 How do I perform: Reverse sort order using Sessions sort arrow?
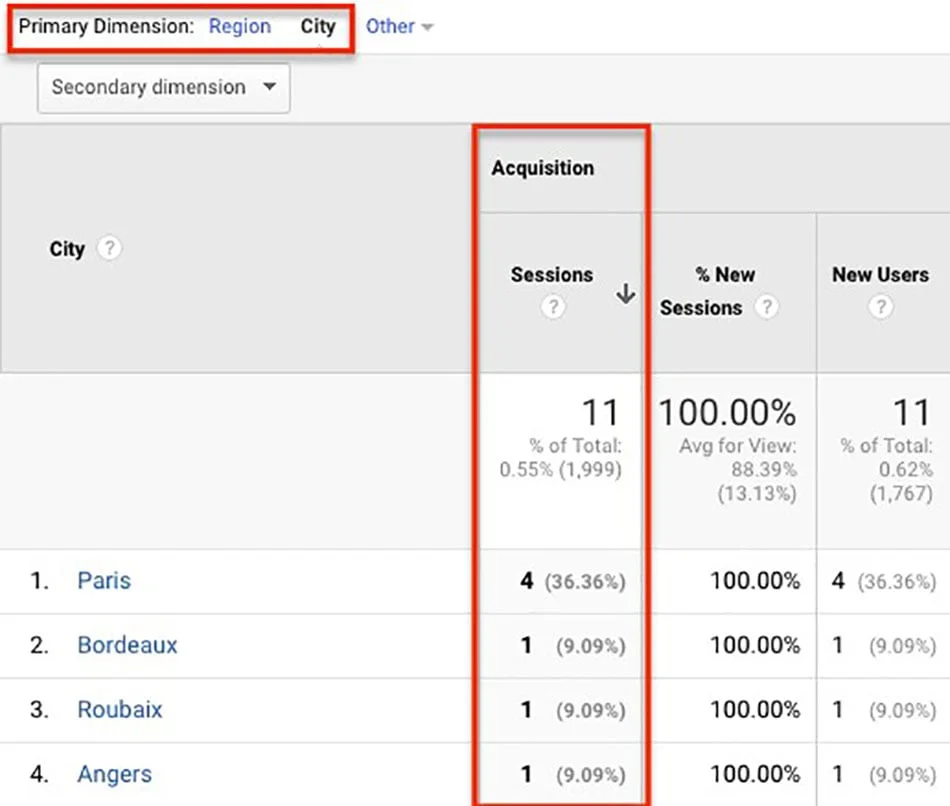pos(626,295)
